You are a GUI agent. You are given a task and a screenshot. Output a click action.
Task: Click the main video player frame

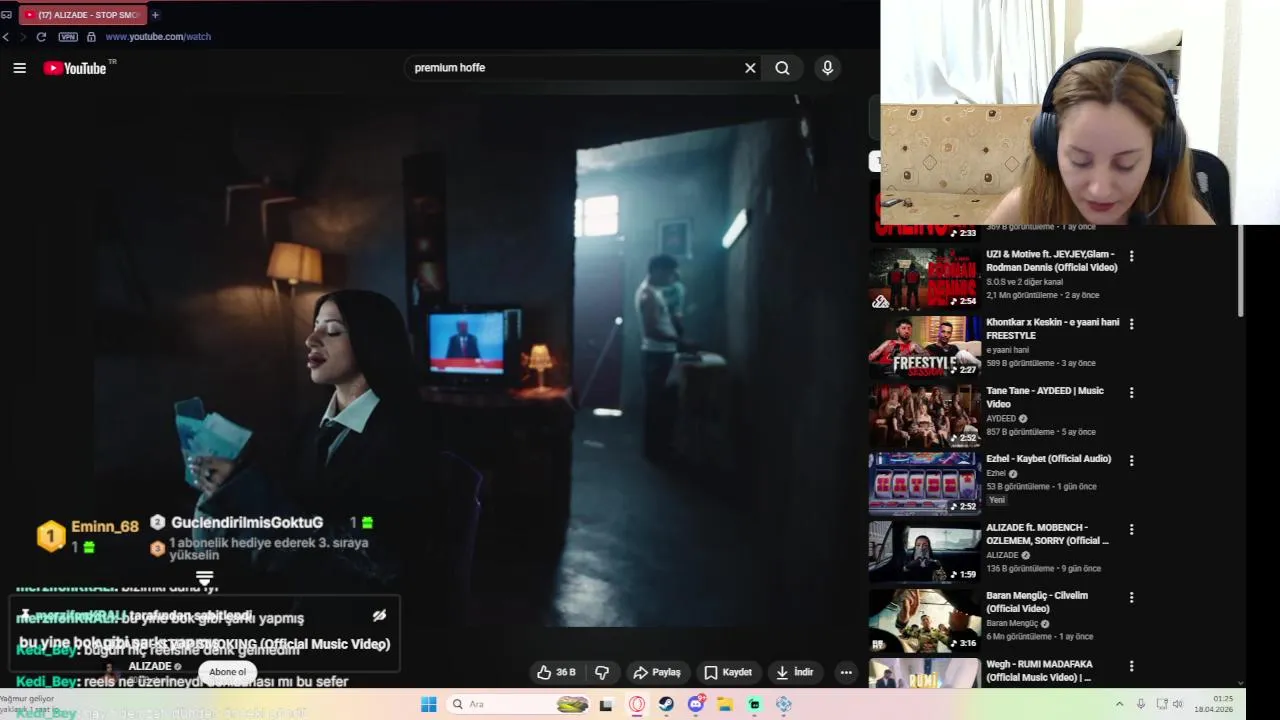point(430,360)
